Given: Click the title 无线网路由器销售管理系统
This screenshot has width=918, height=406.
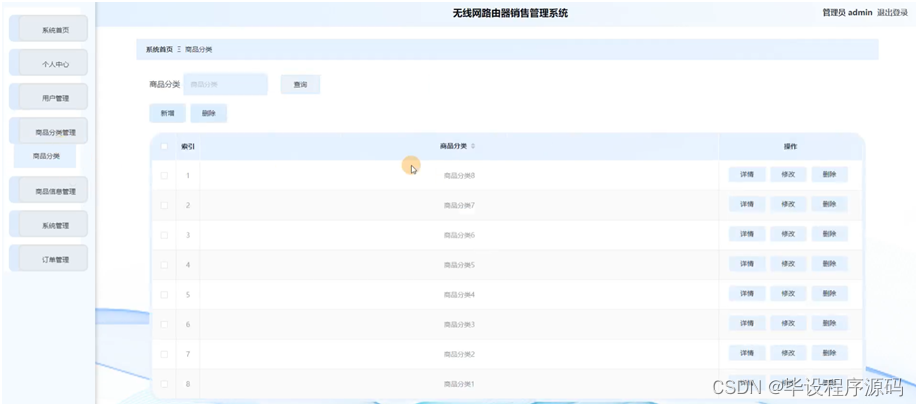Looking at the screenshot, I should pos(511,13).
